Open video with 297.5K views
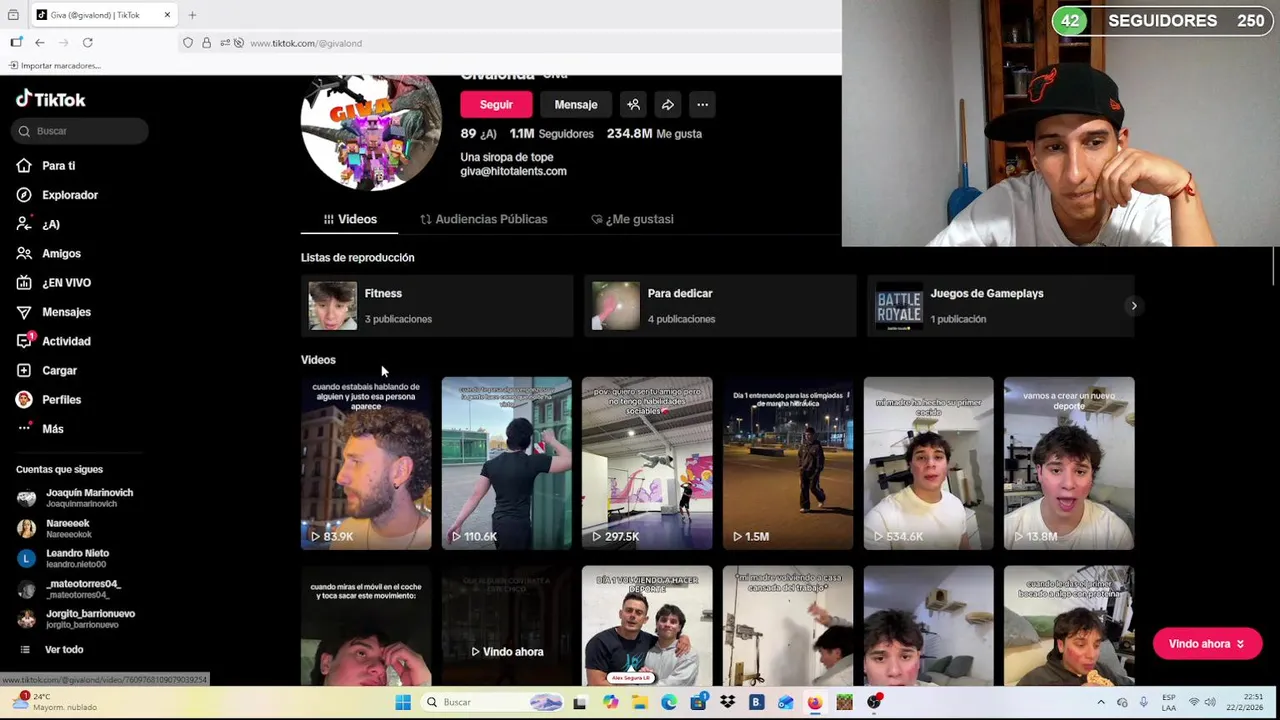Screen dimensions: 1280x720 pyautogui.click(x=647, y=463)
